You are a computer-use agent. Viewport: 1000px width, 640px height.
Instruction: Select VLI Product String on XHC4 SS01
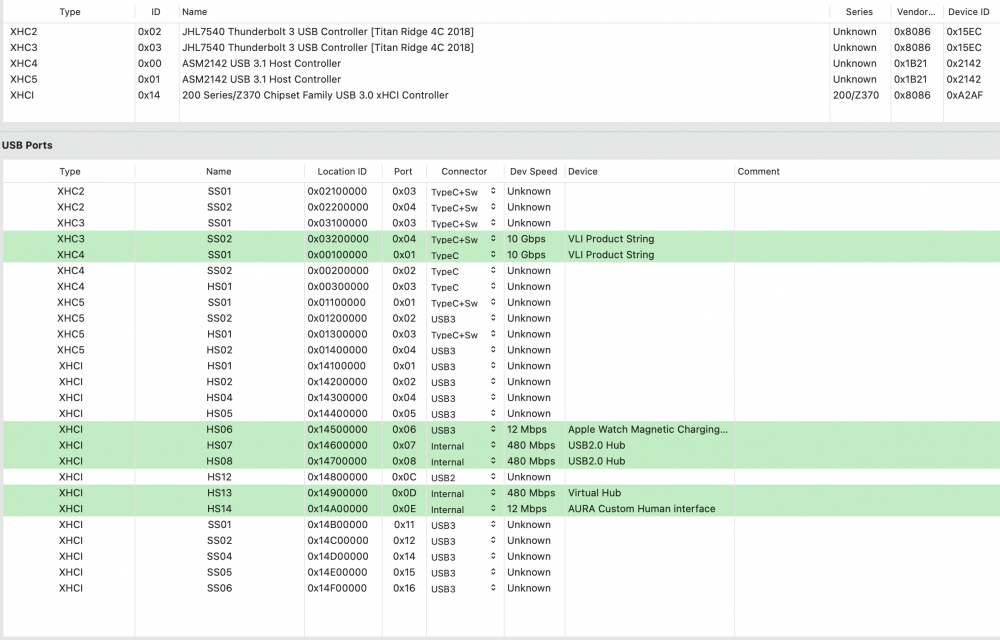pyautogui.click(x=611, y=255)
